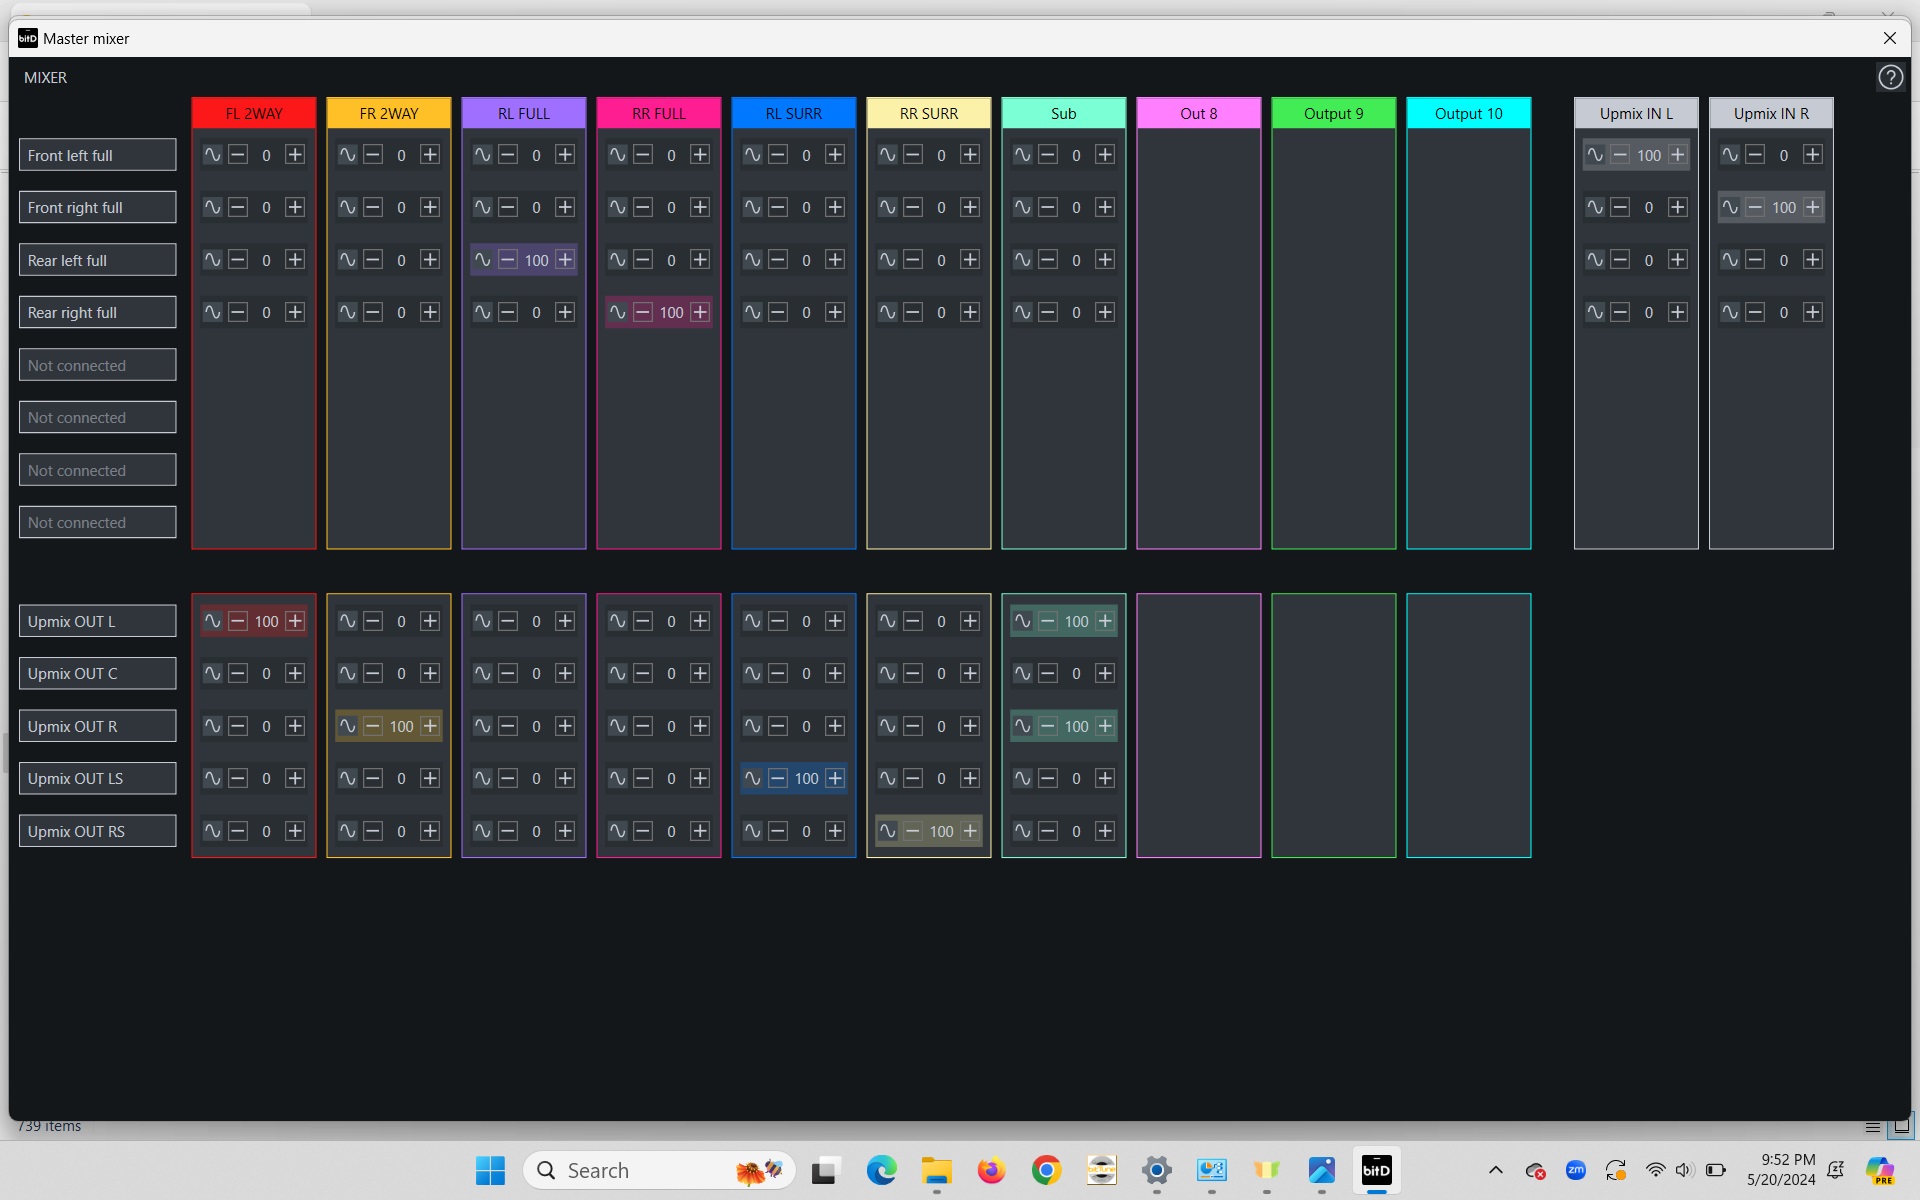1920x1200 pixels.
Task: Increase Rear right full level in RR FULL
Action: tap(700, 312)
